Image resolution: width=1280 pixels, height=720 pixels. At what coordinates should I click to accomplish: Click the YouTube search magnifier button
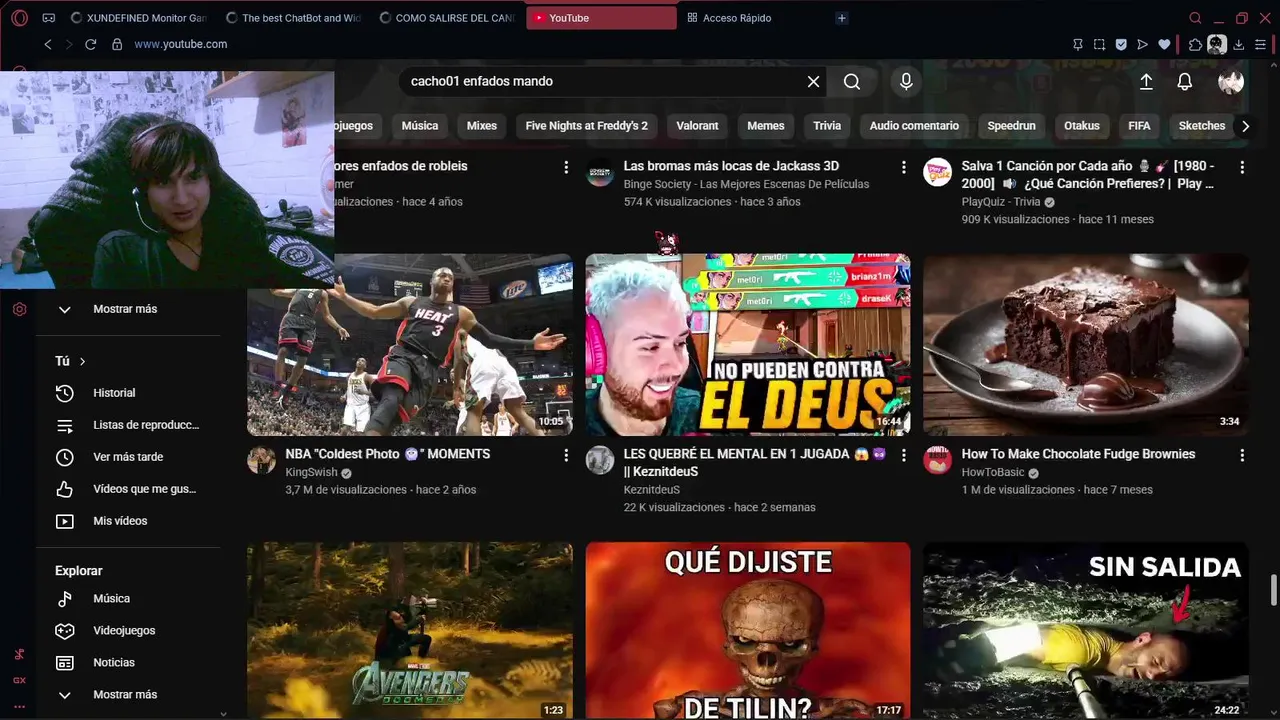pyautogui.click(x=852, y=82)
